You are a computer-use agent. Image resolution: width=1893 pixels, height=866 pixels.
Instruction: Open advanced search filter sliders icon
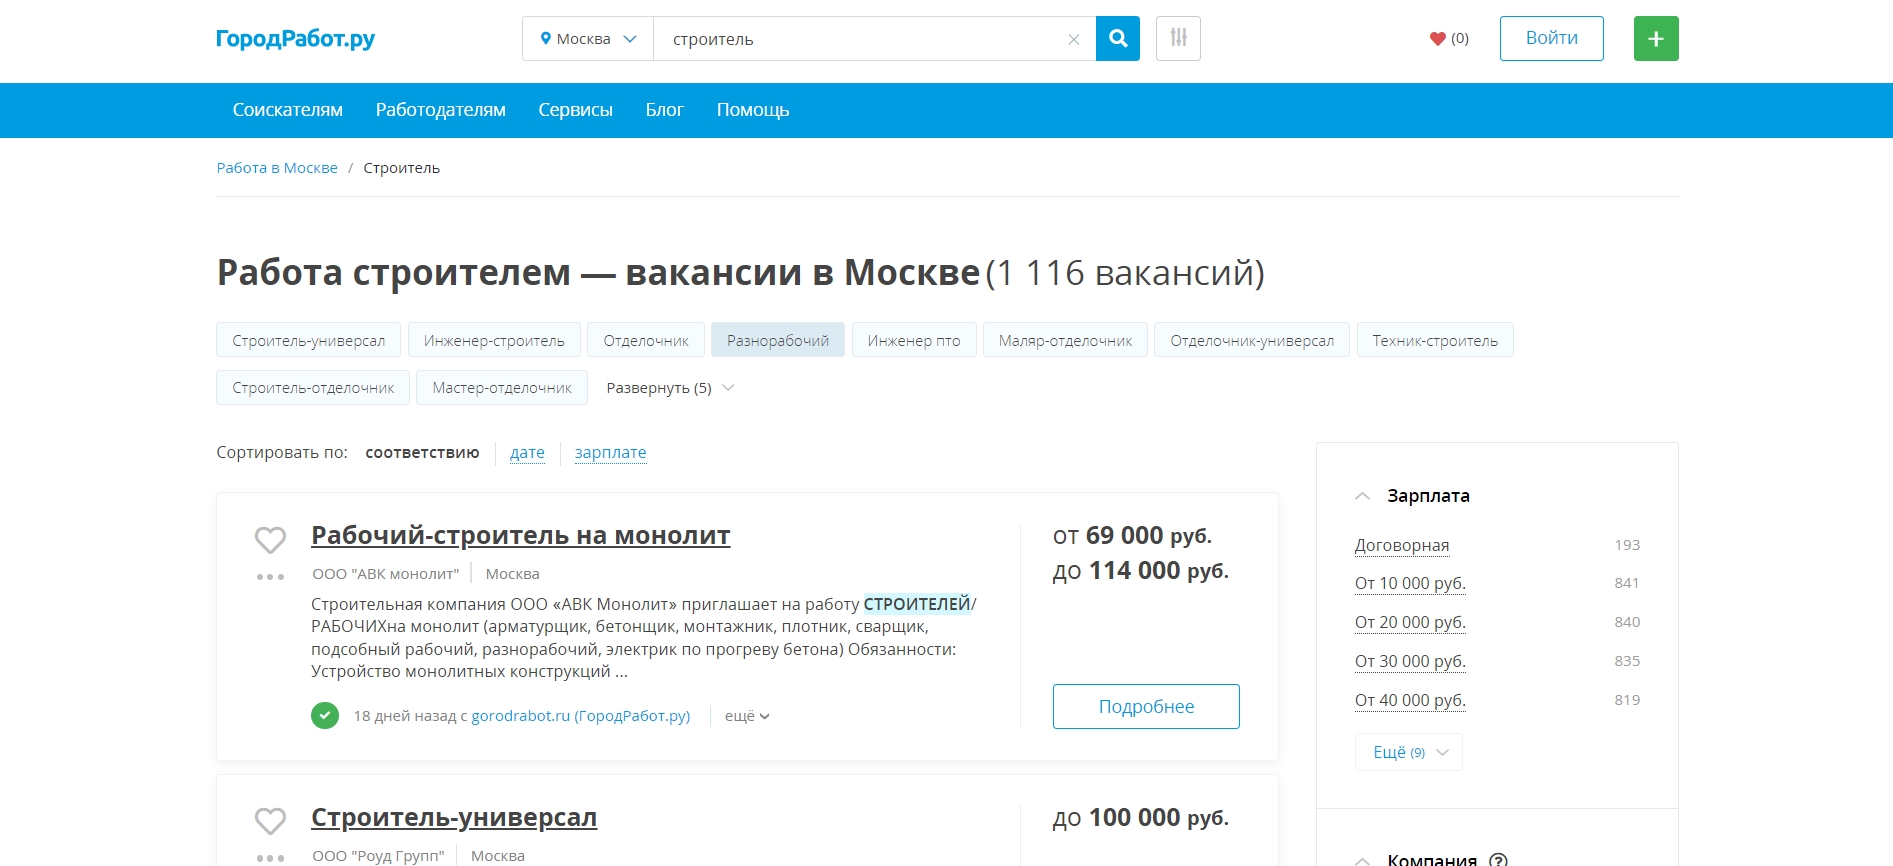click(x=1178, y=39)
